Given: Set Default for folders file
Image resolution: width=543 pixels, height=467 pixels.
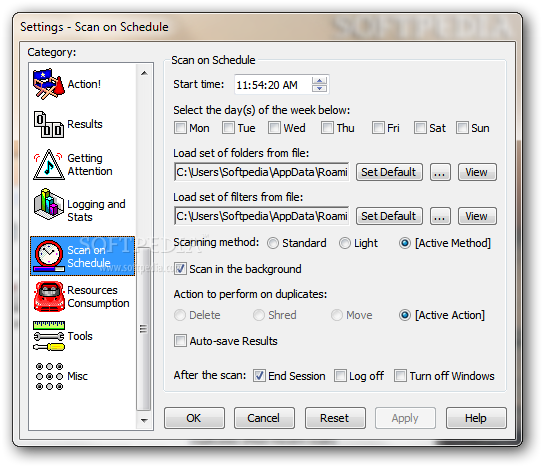Looking at the screenshot, I should [x=389, y=172].
